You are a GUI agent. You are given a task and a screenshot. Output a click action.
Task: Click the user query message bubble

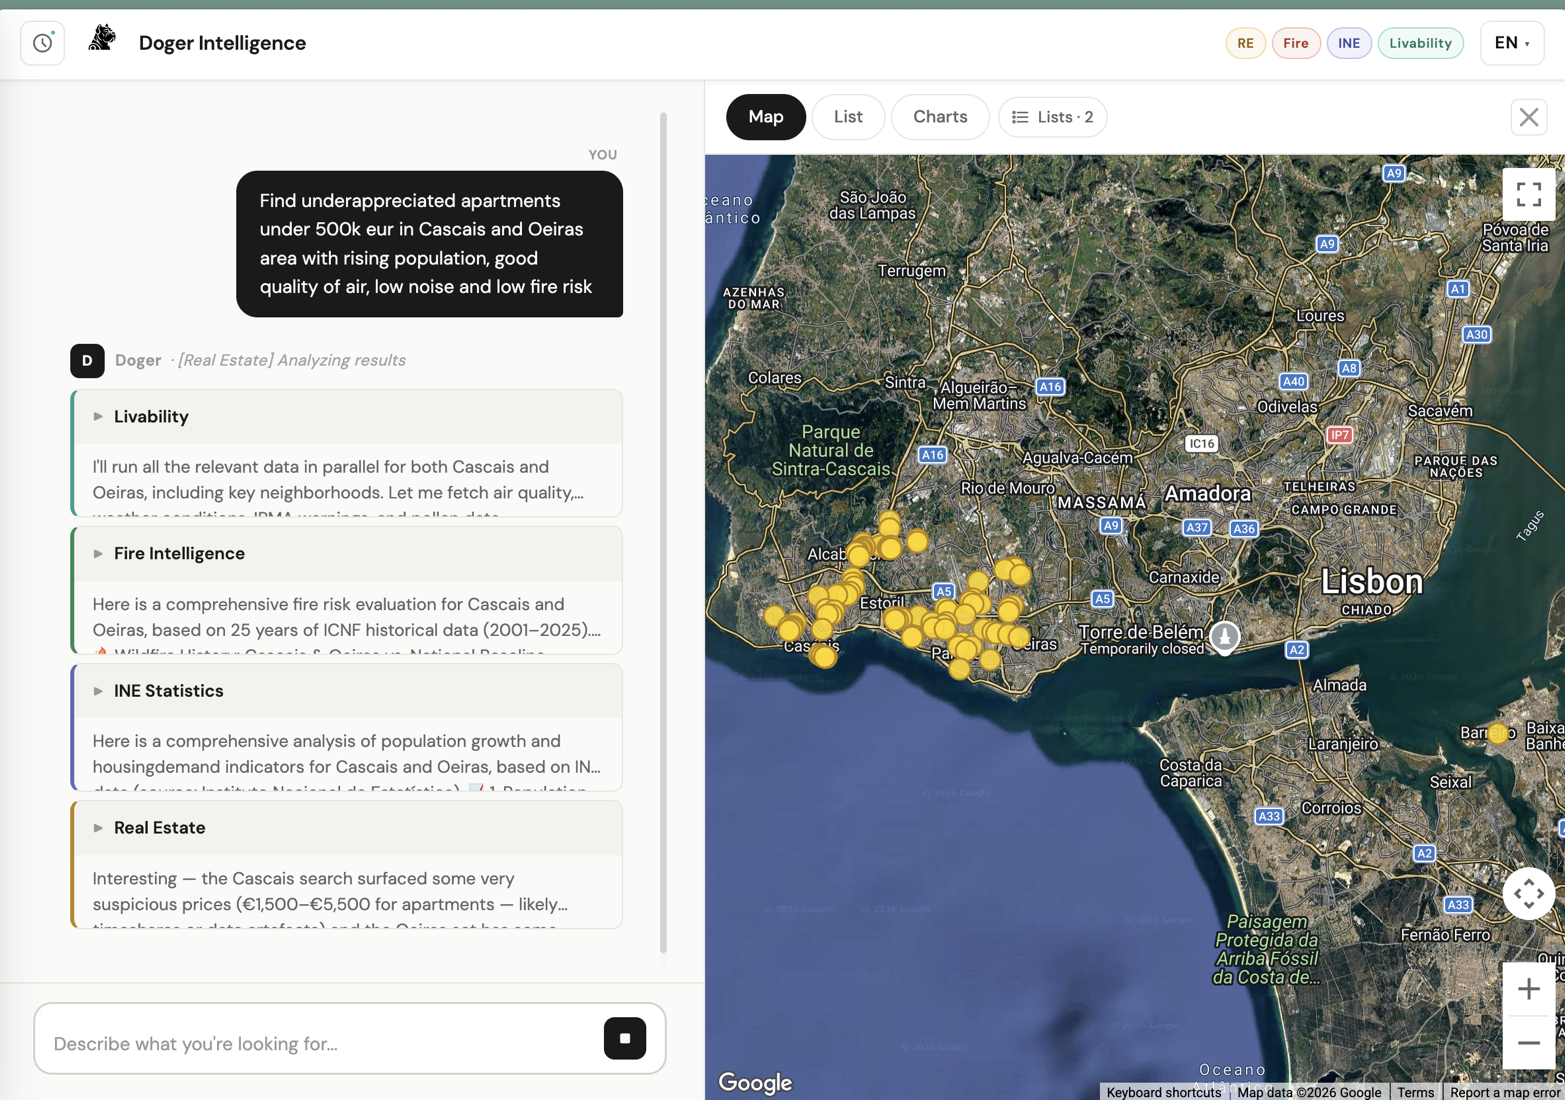click(429, 244)
